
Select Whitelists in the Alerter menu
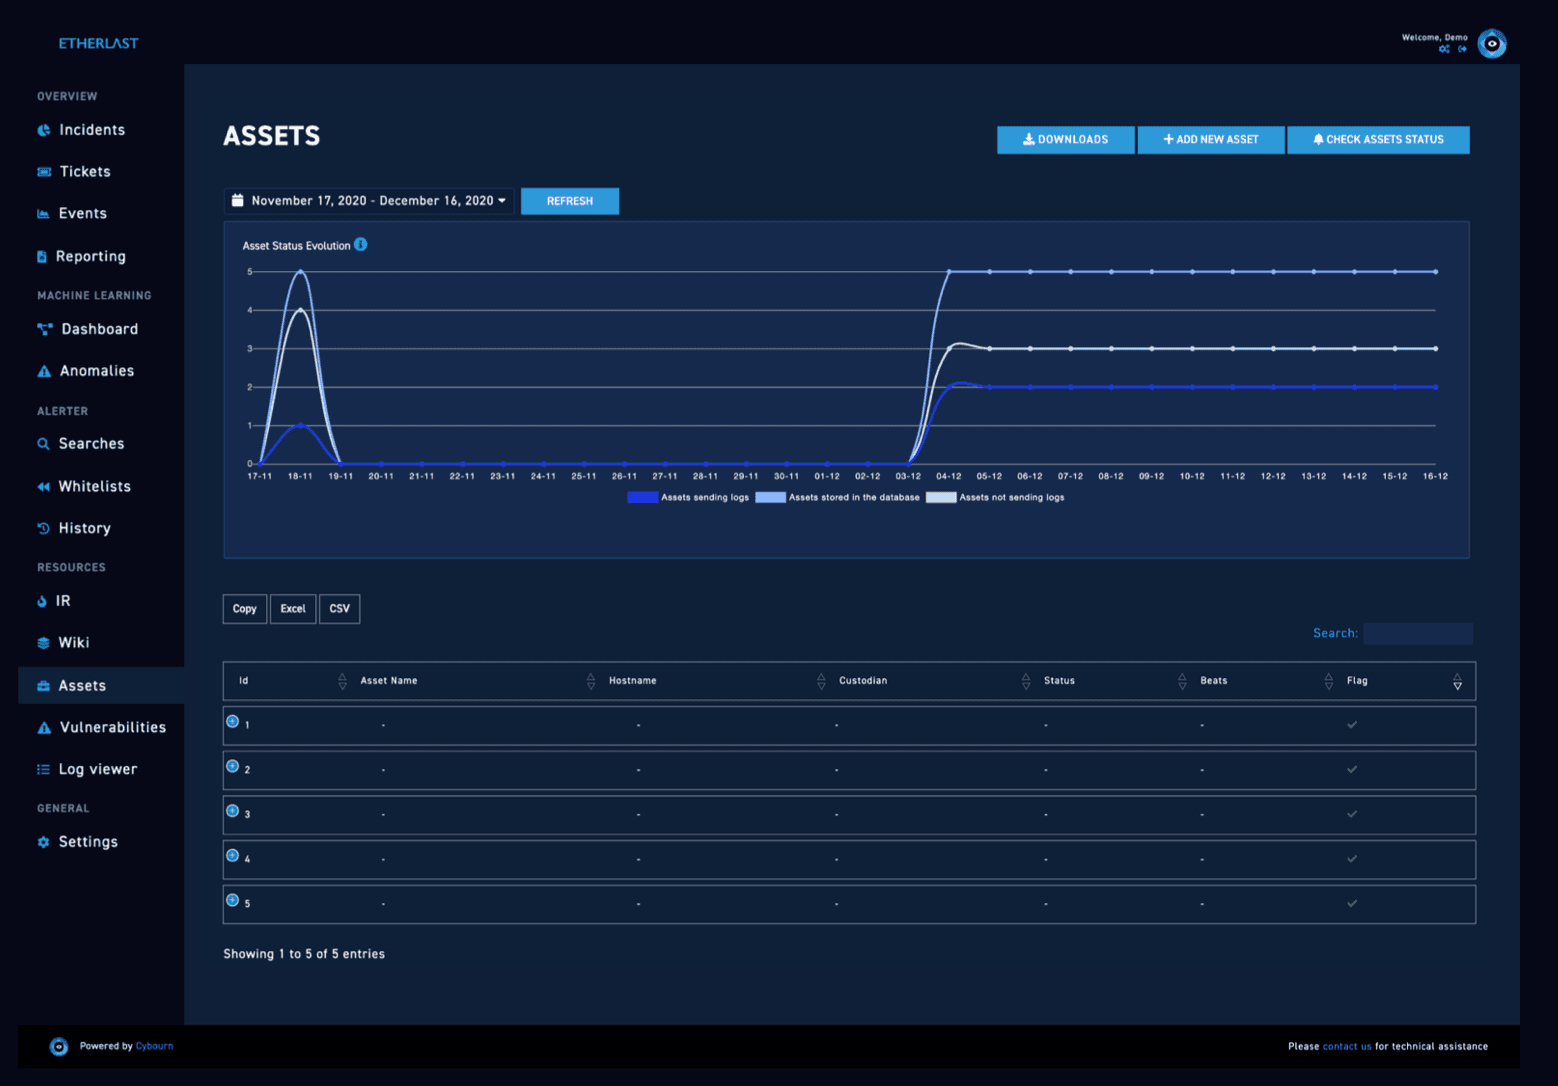(x=94, y=486)
